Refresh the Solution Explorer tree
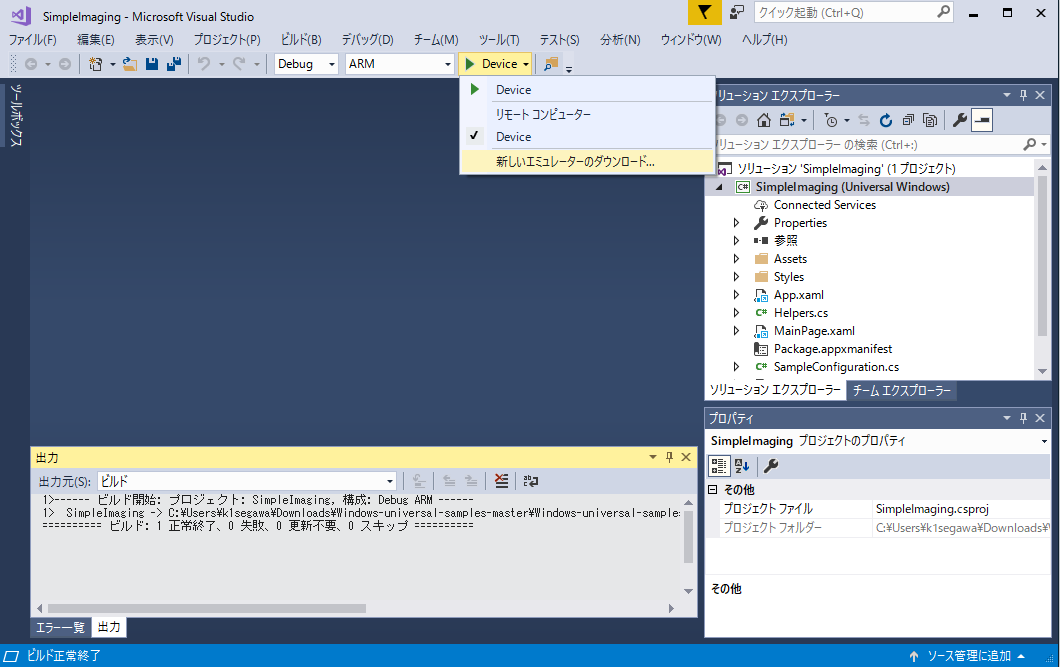 click(886, 120)
